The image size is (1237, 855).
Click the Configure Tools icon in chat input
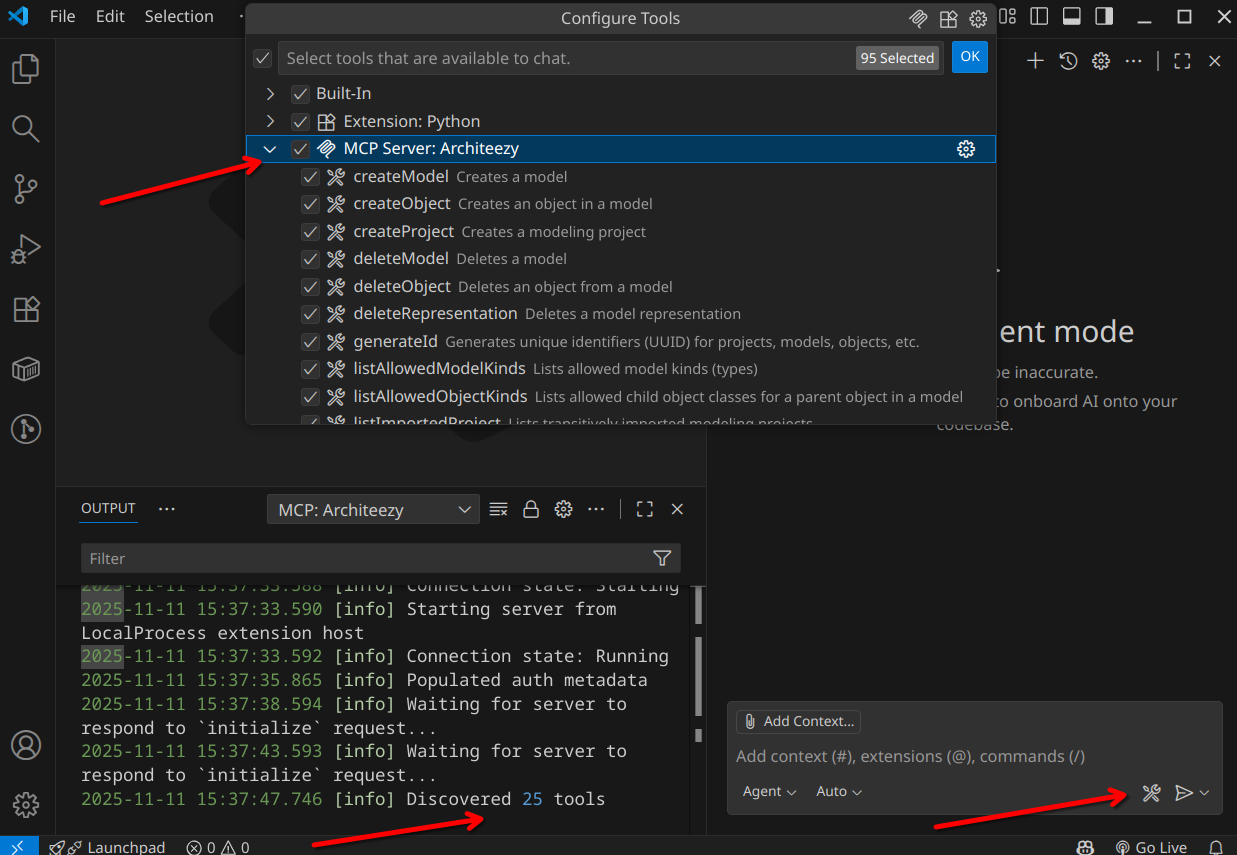click(1151, 793)
